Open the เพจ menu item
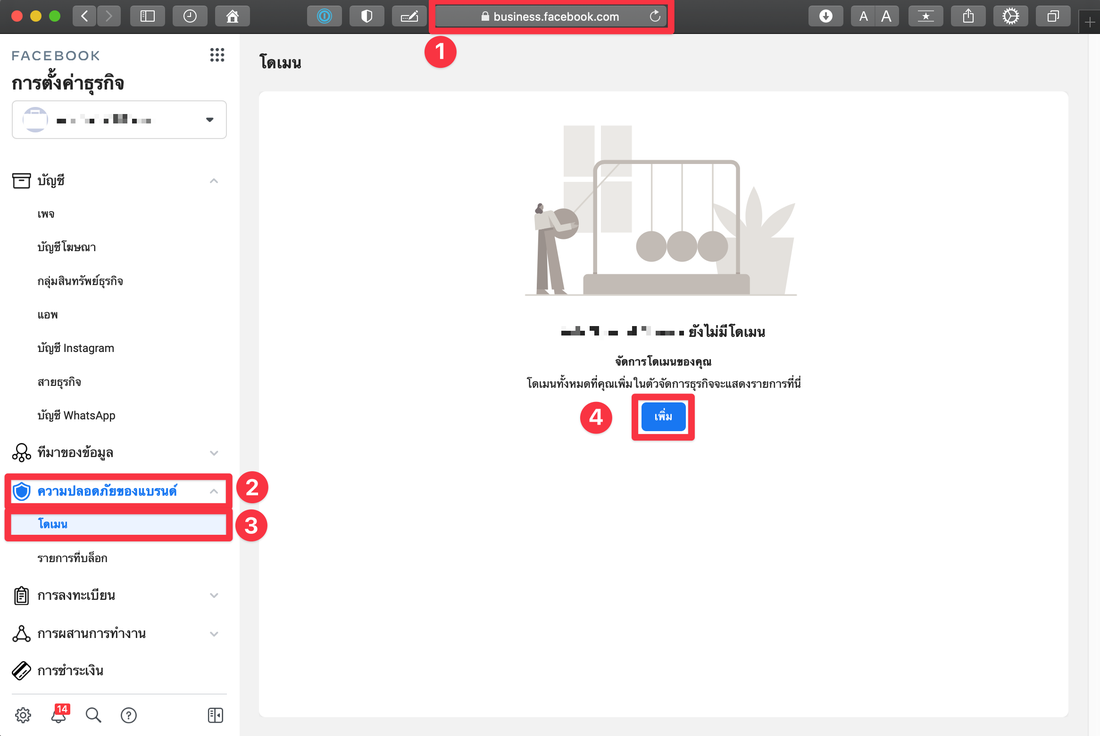This screenshot has width=1100, height=736. click(46, 214)
